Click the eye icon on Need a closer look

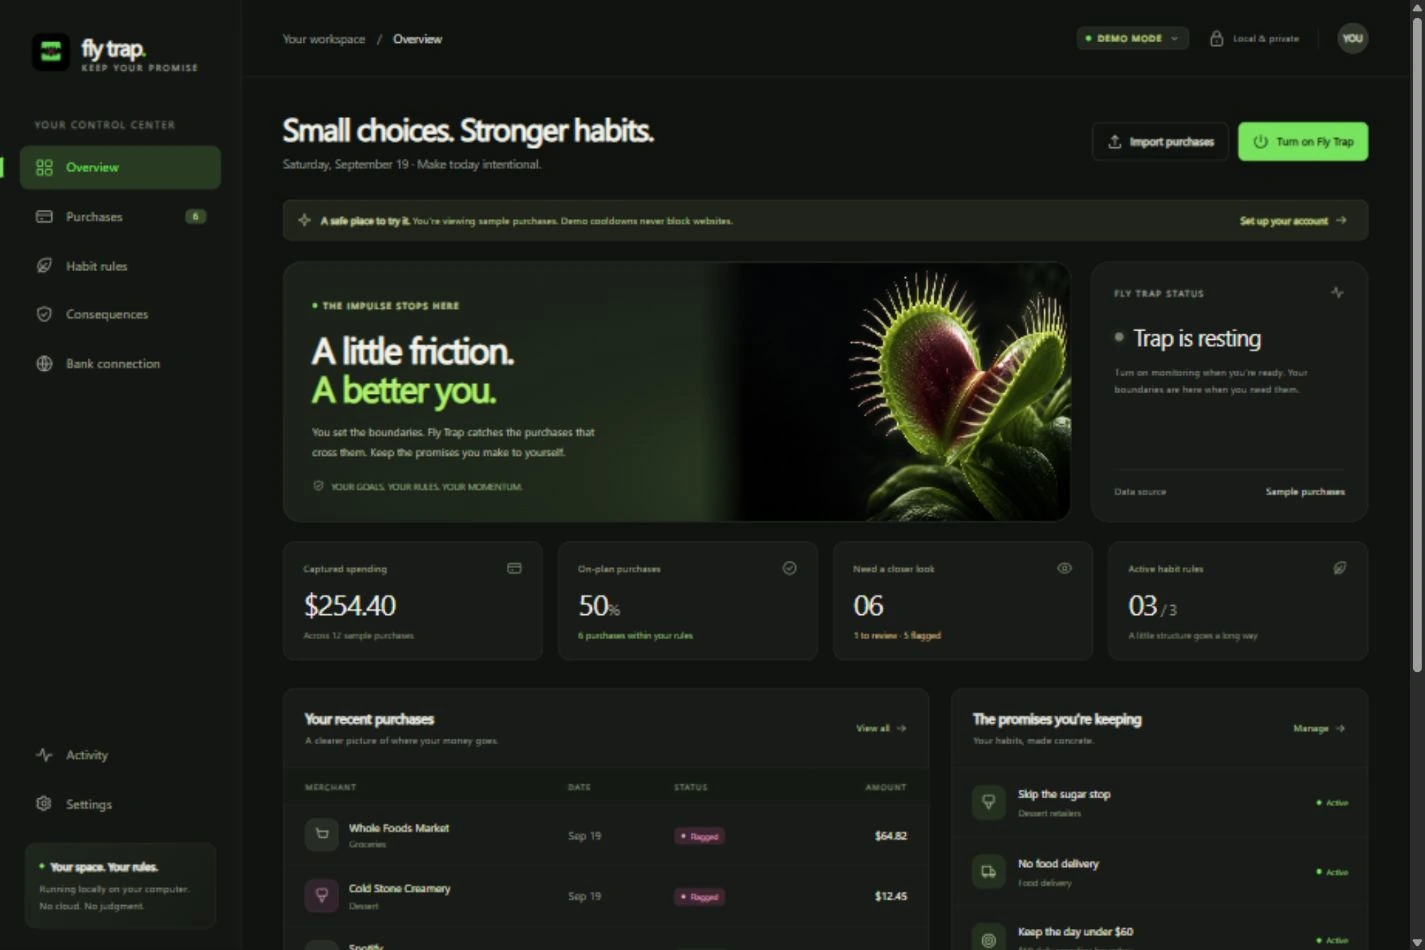click(1064, 568)
